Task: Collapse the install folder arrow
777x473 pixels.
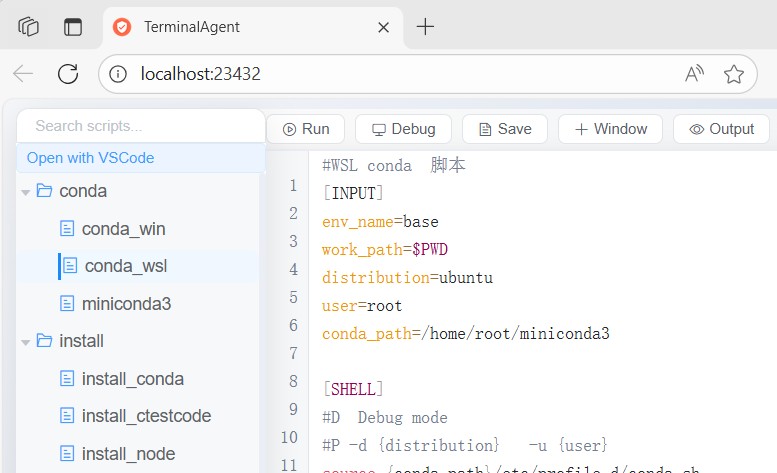Action: (25, 342)
